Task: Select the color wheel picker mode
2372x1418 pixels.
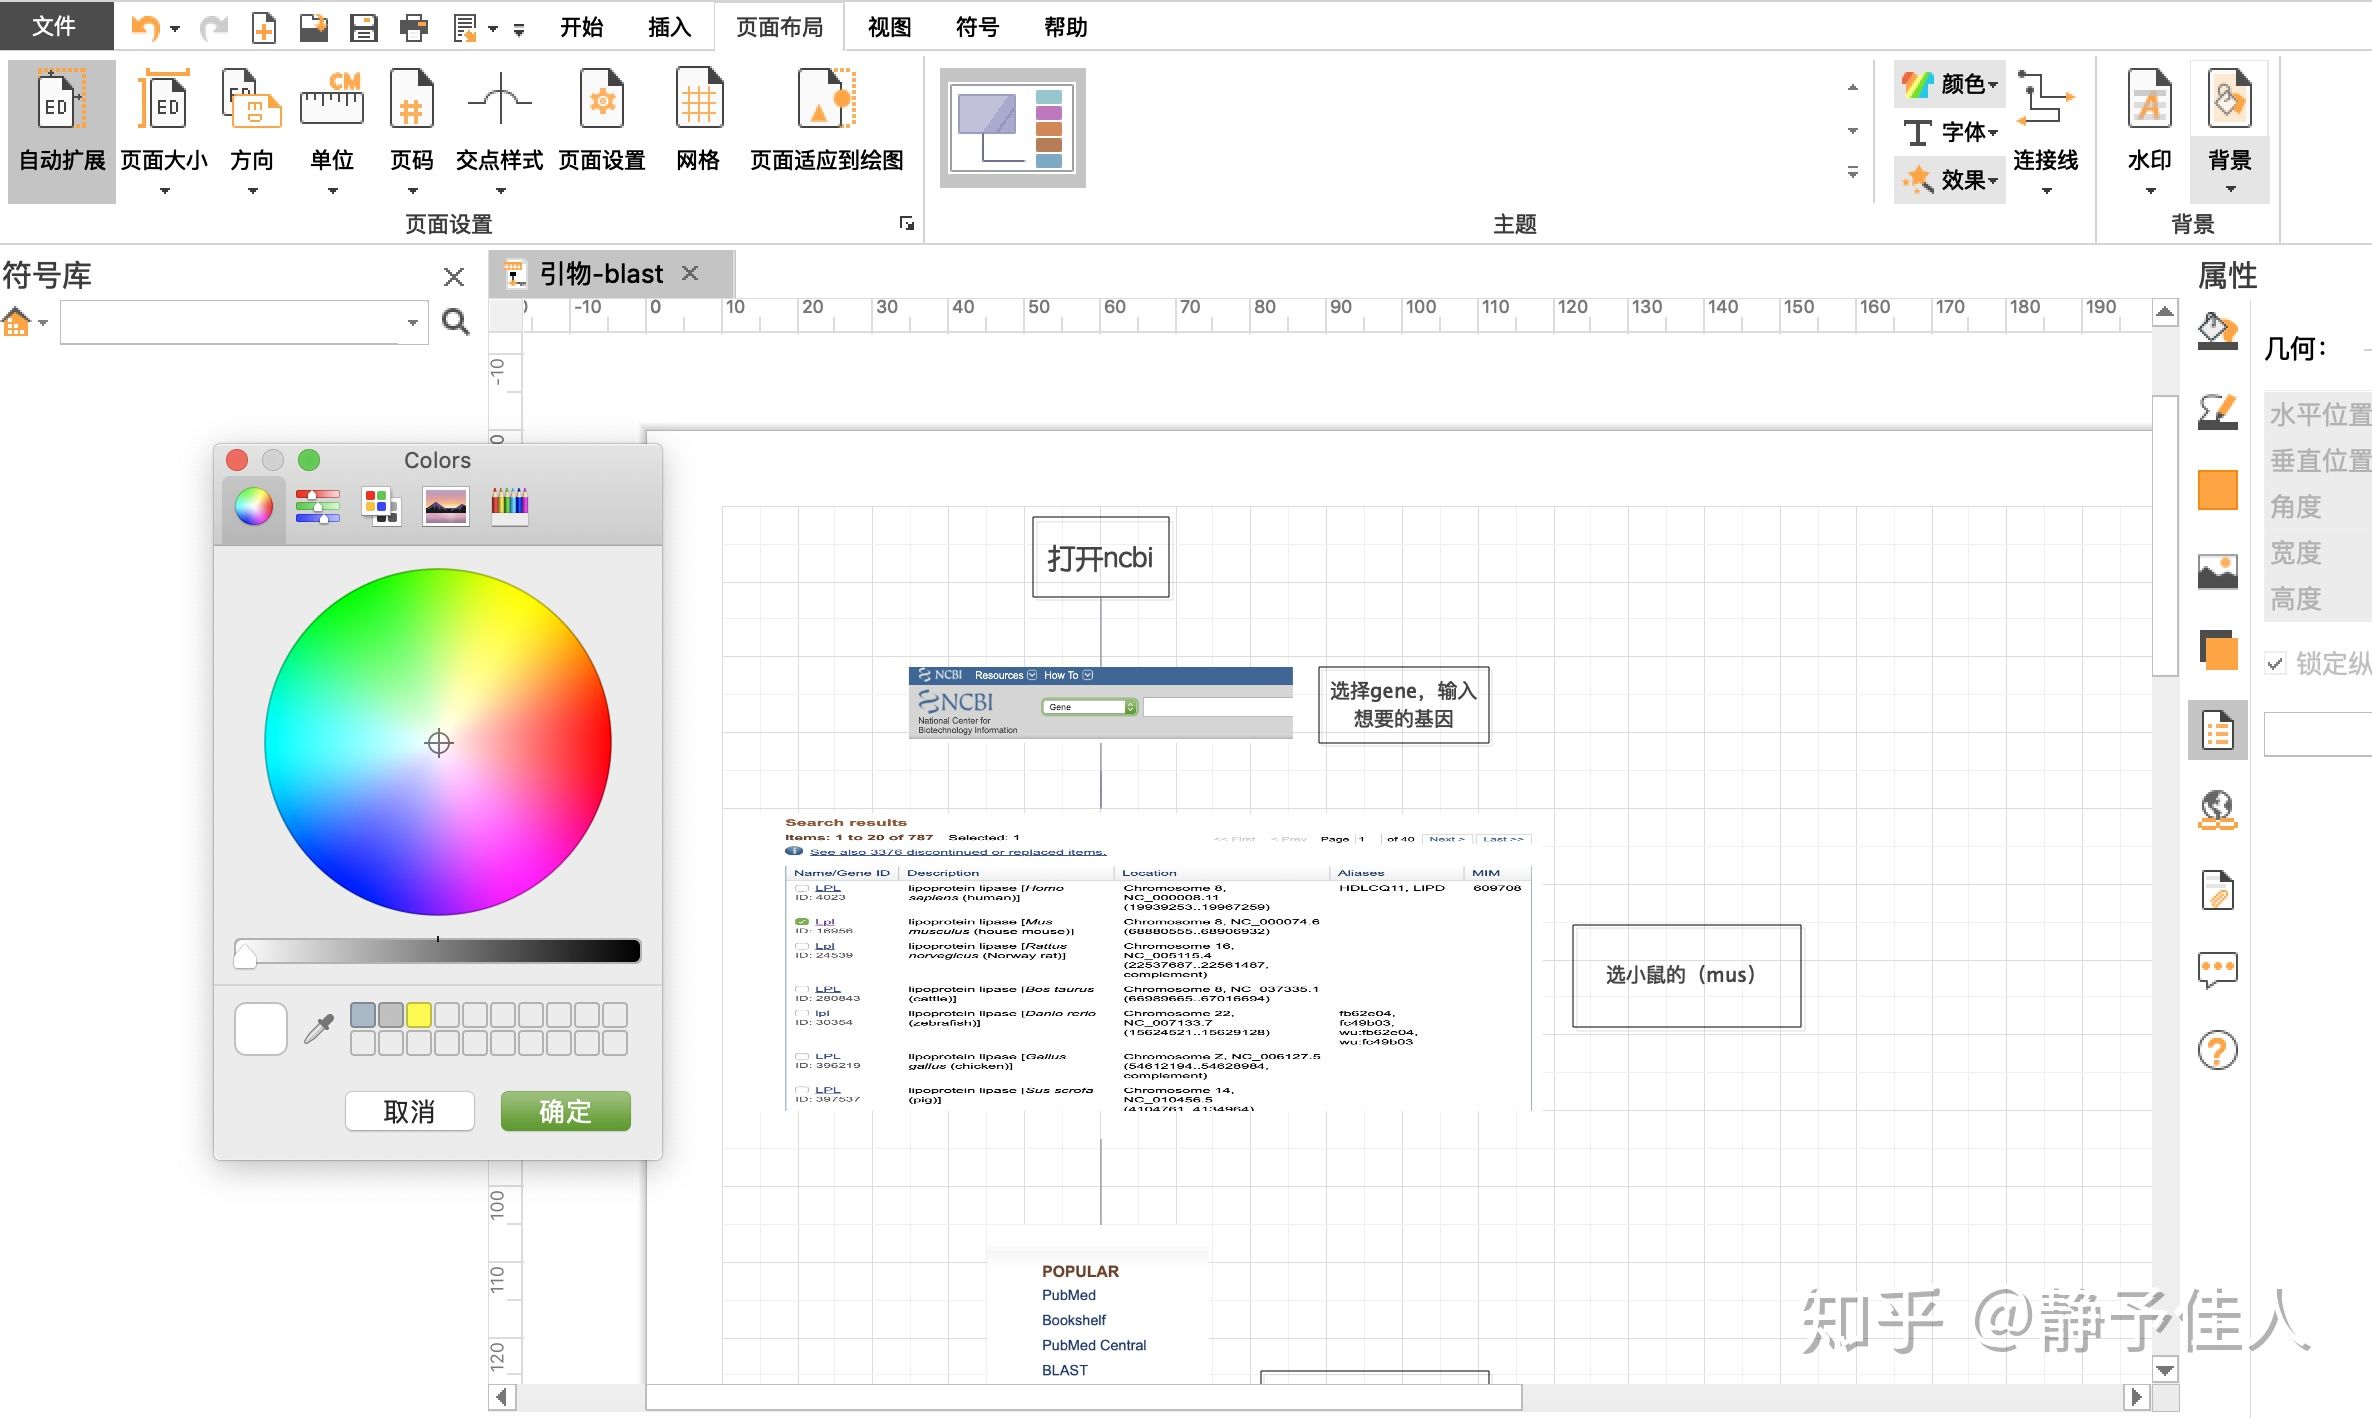Action: click(254, 507)
